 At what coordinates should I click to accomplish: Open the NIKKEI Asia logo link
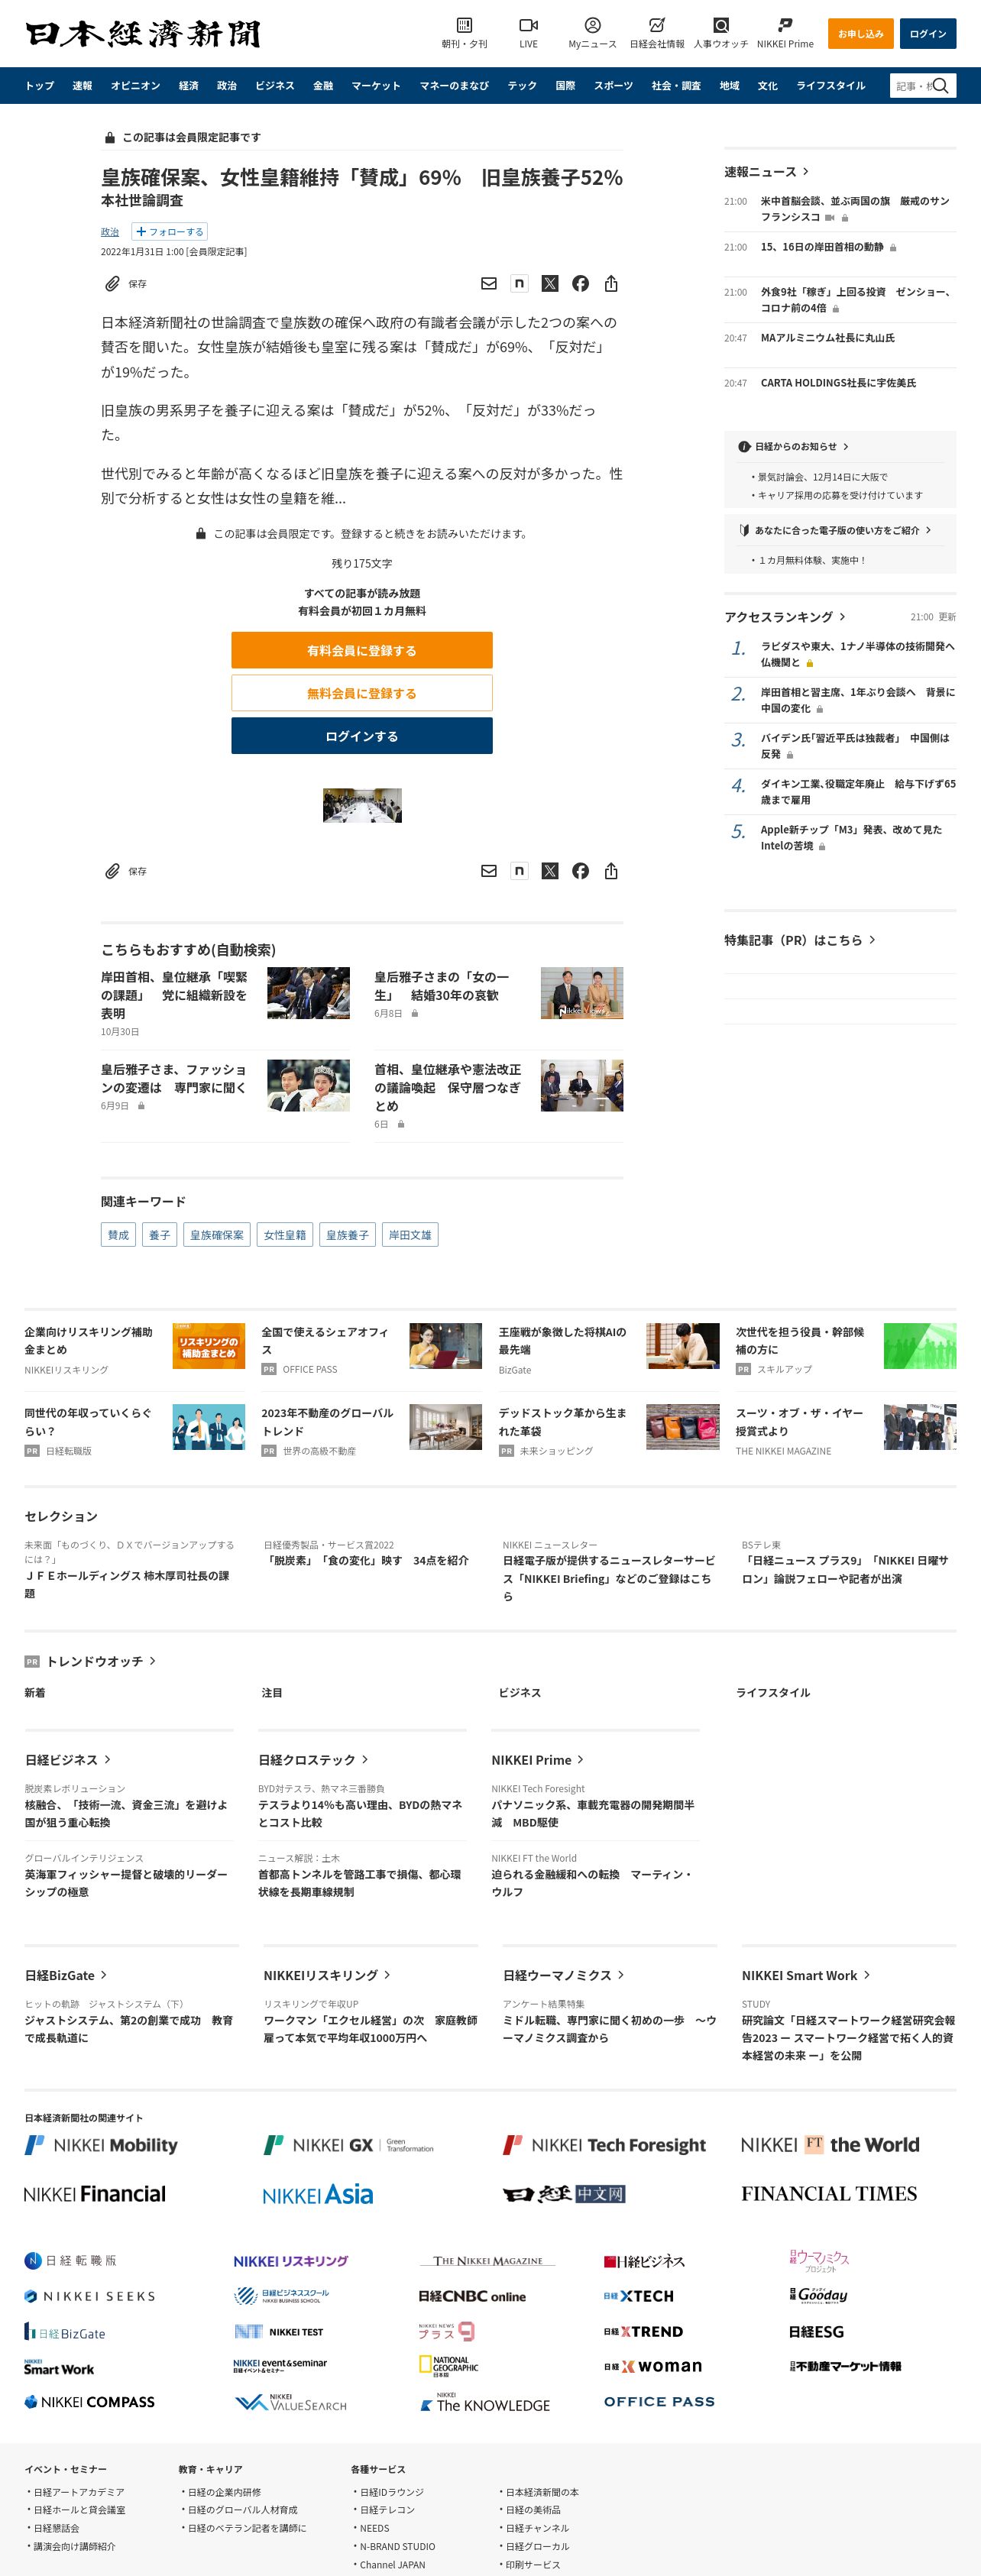[317, 2195]
